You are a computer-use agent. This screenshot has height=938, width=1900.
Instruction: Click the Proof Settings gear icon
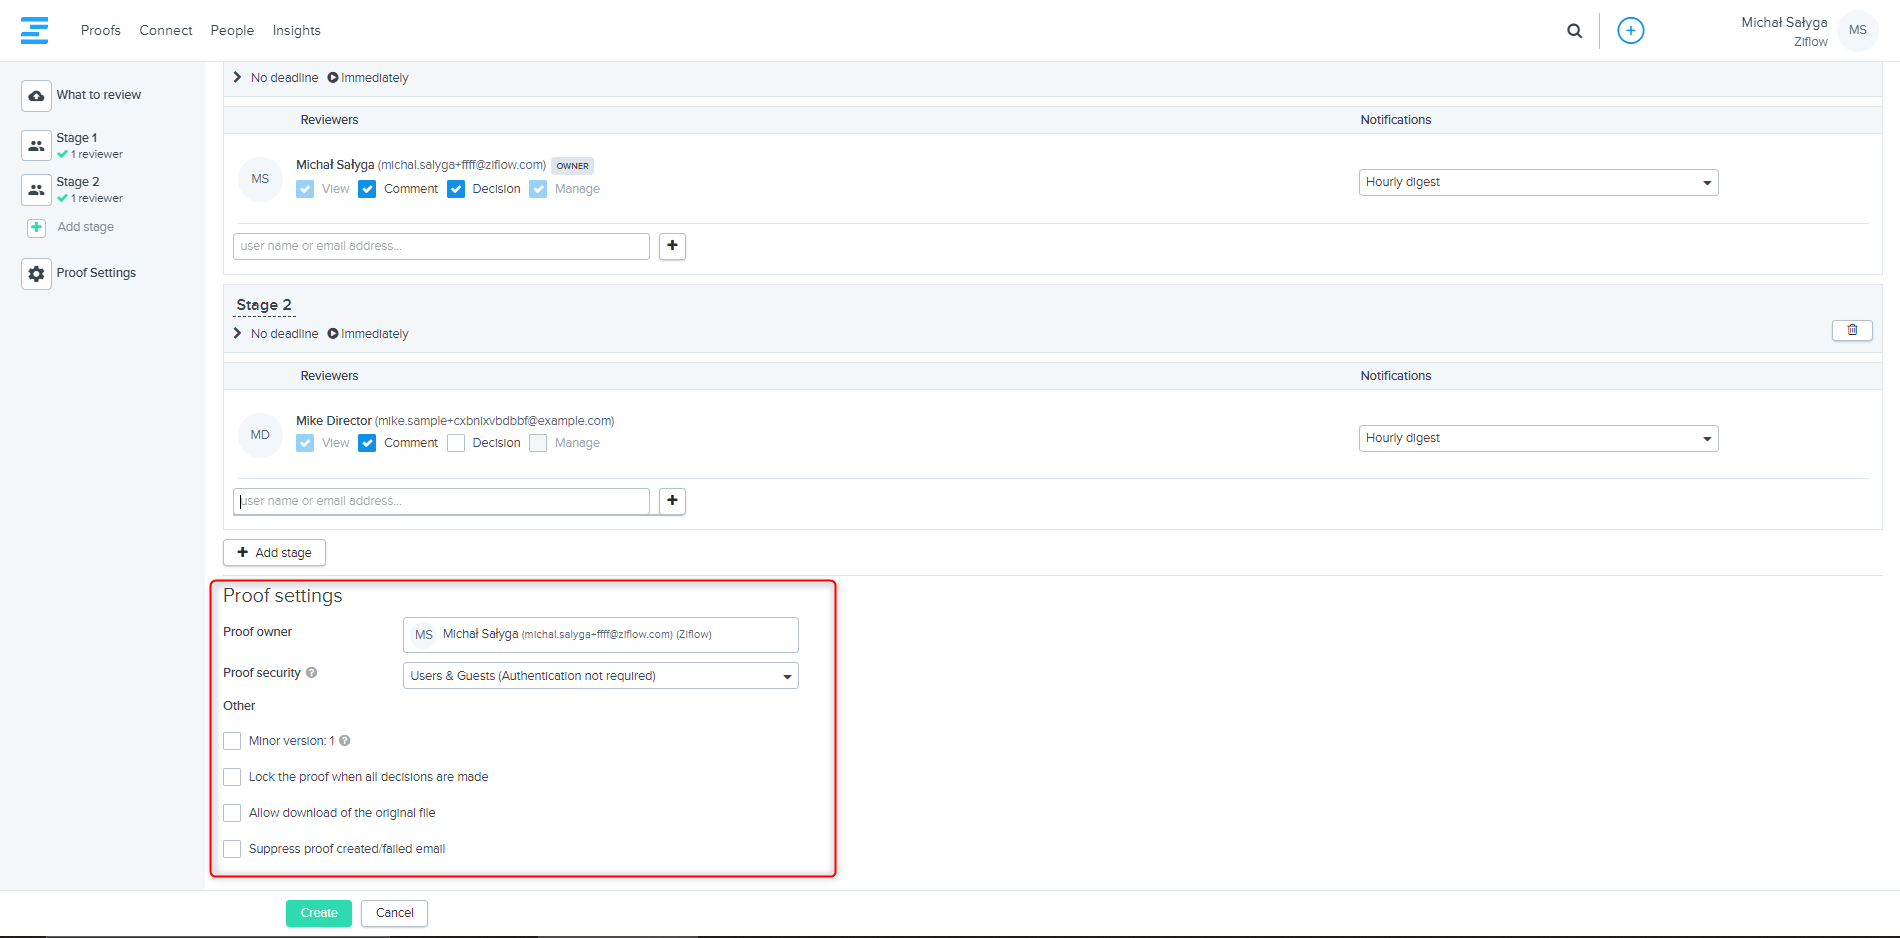(x=36, y=274)
